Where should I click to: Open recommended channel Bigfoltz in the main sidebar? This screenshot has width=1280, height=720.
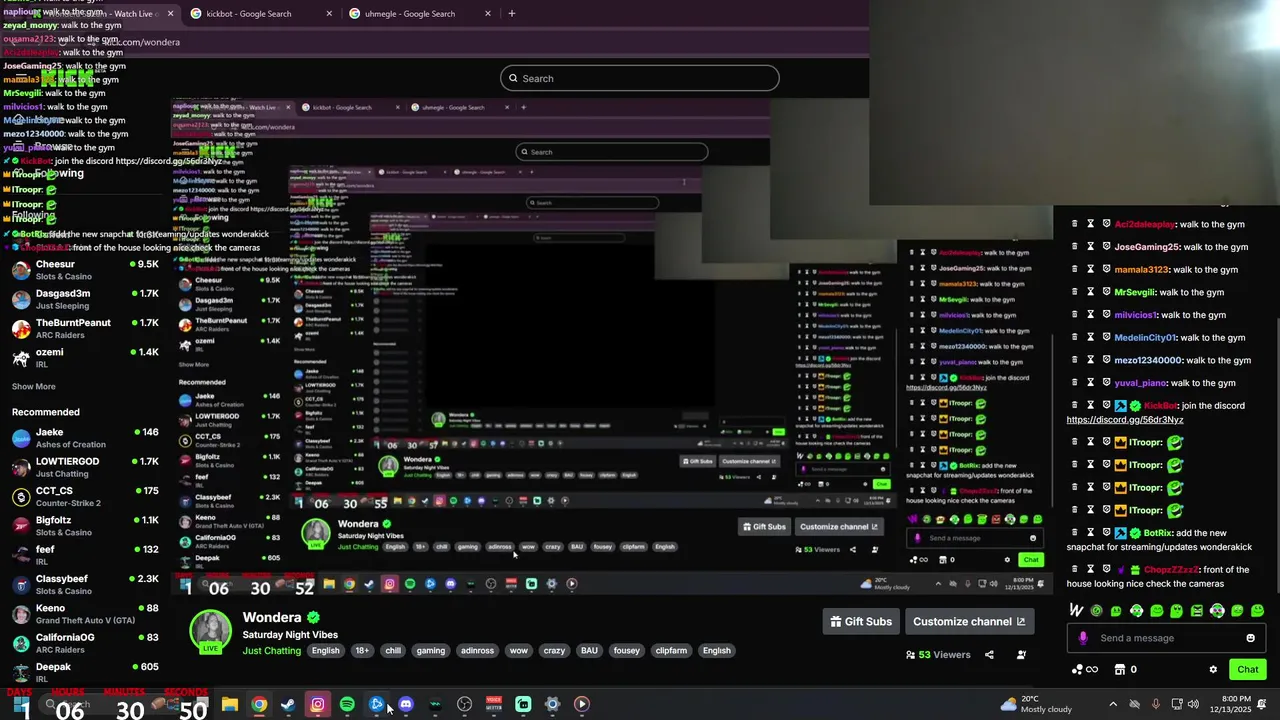(x=86, y=526)
